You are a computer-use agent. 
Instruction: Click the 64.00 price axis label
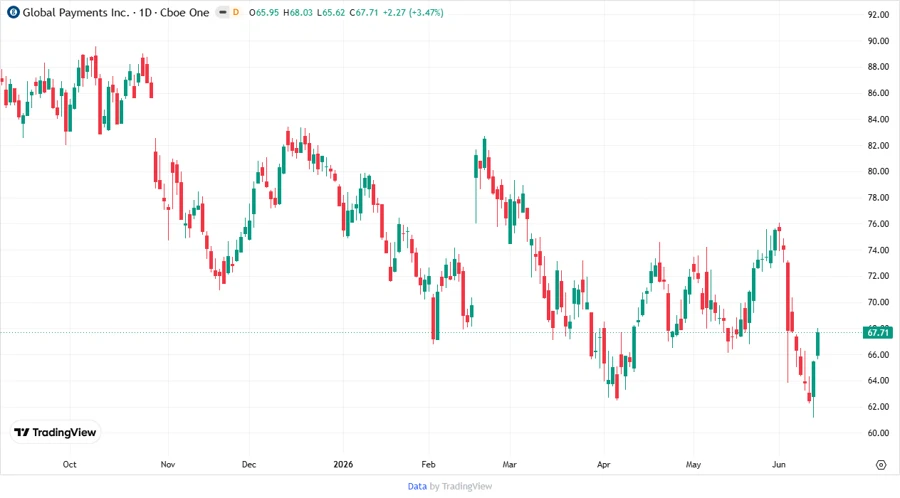pos(878,381)
